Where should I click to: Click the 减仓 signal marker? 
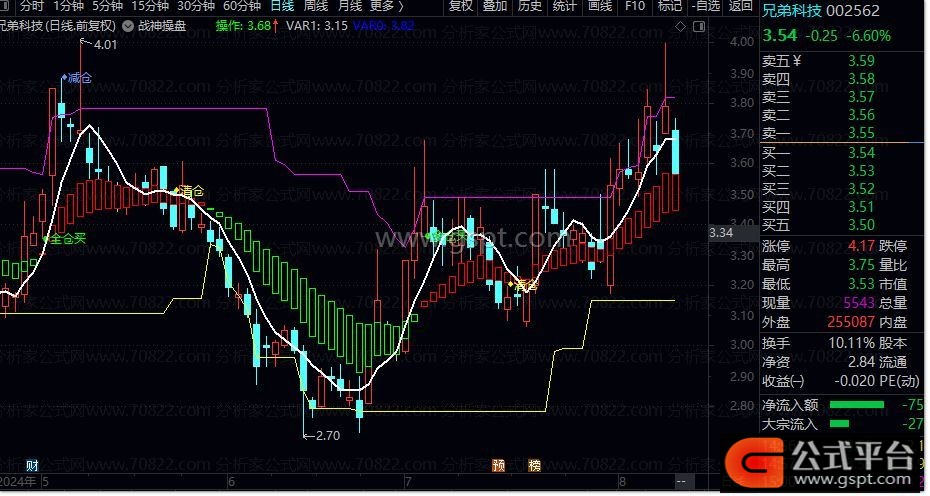[77, 78]
